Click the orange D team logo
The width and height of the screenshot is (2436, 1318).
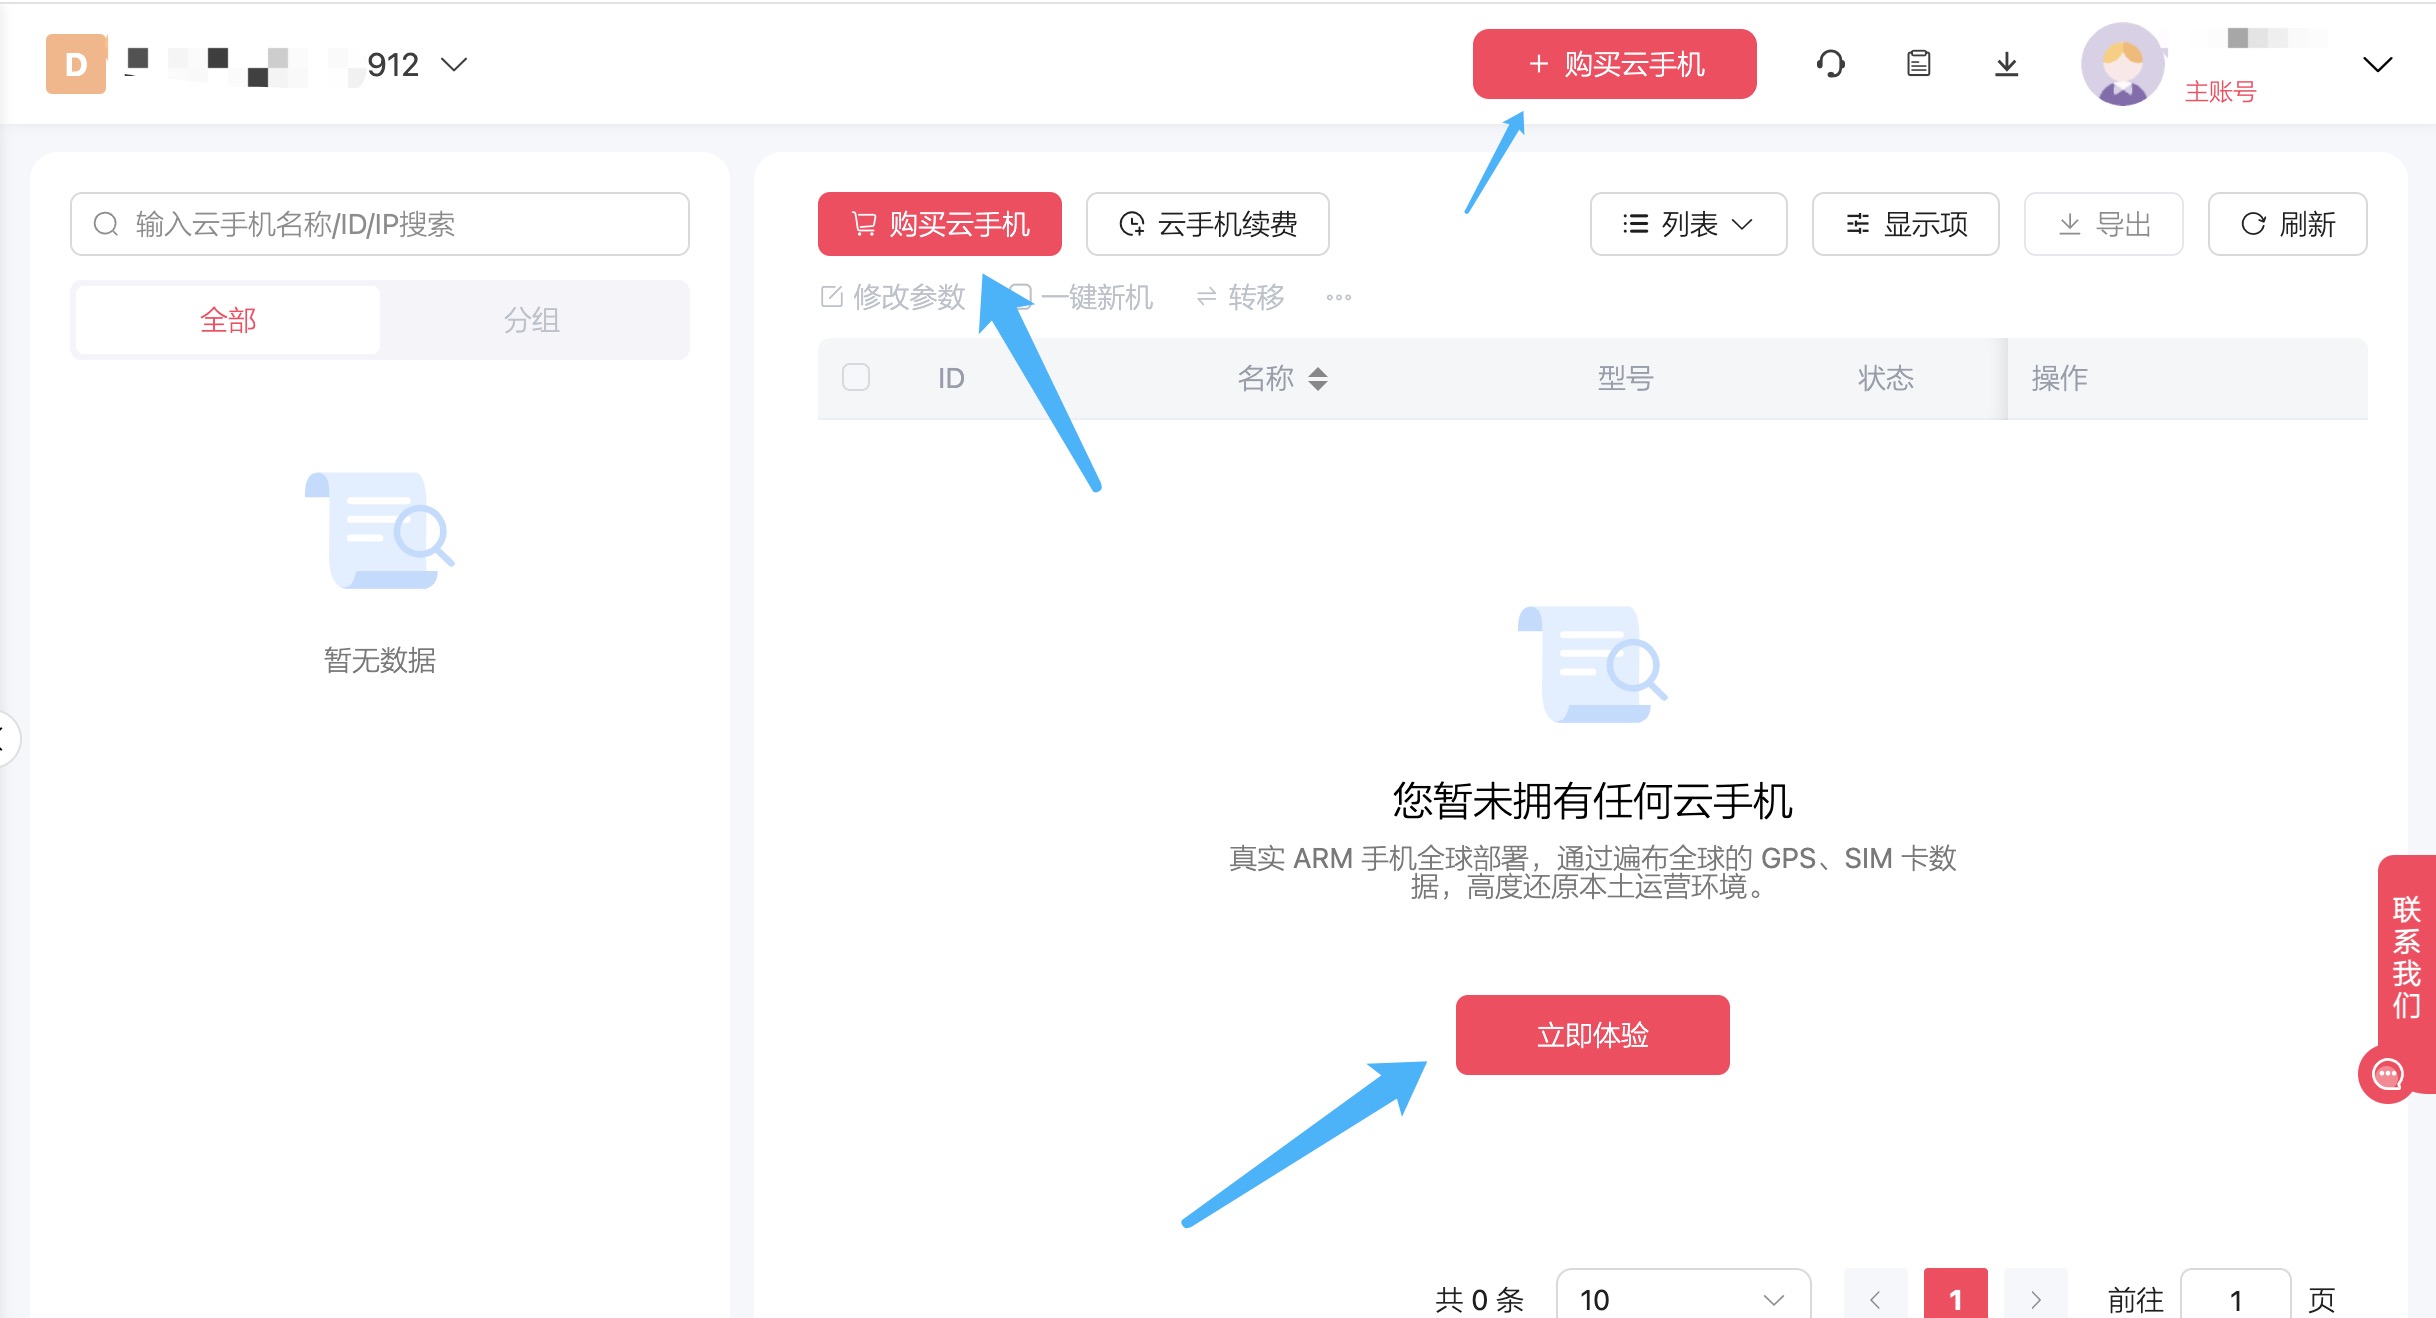tap(76, 64)
